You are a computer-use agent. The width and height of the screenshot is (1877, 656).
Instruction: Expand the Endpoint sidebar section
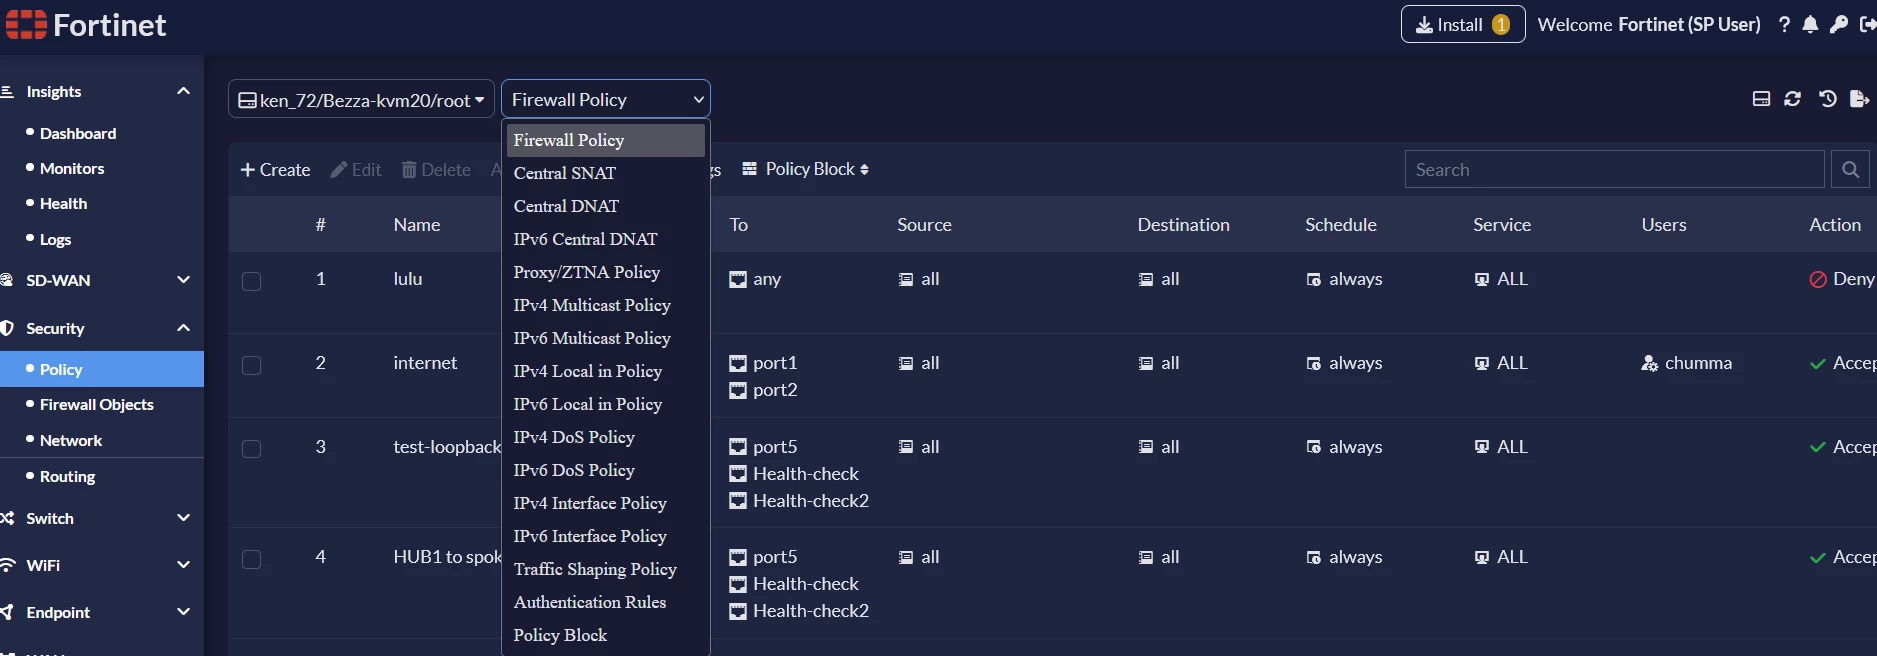183,612
